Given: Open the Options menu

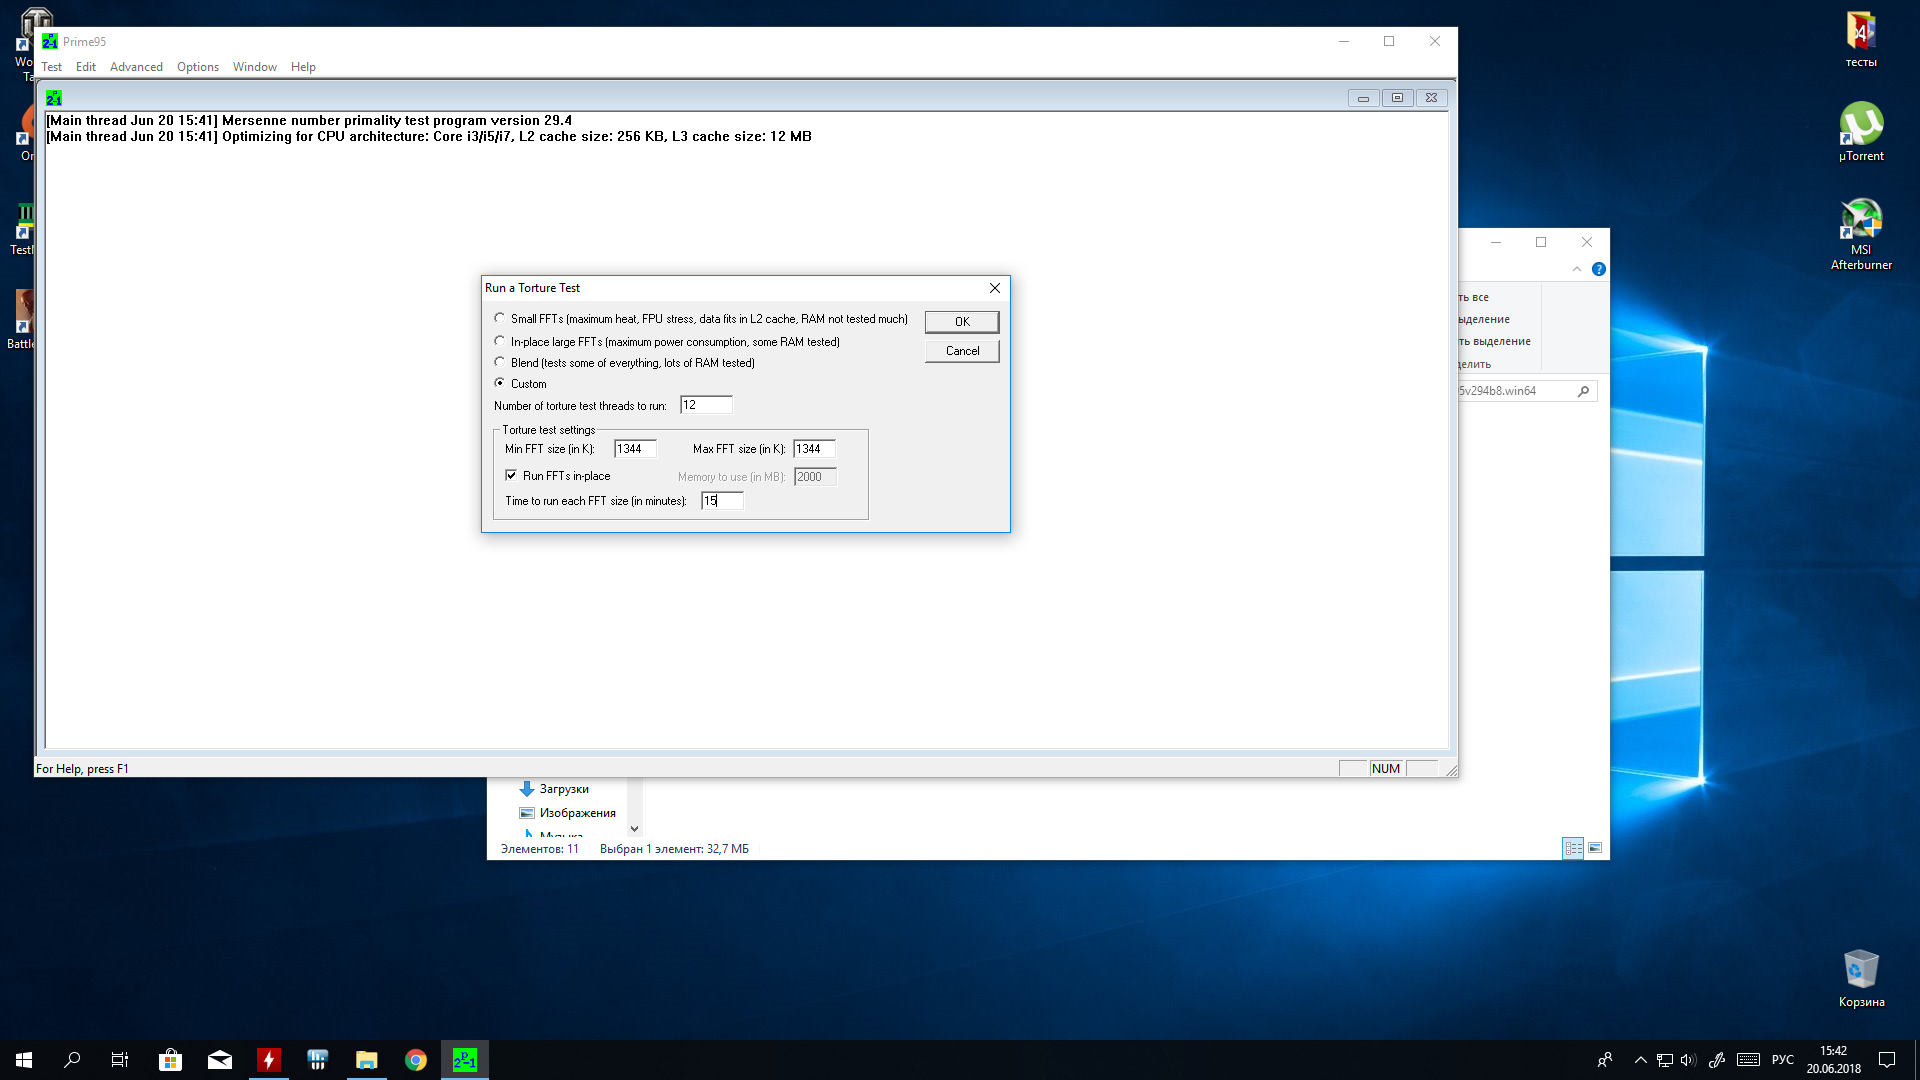Looking at the screenshot, I should [197, 67].
